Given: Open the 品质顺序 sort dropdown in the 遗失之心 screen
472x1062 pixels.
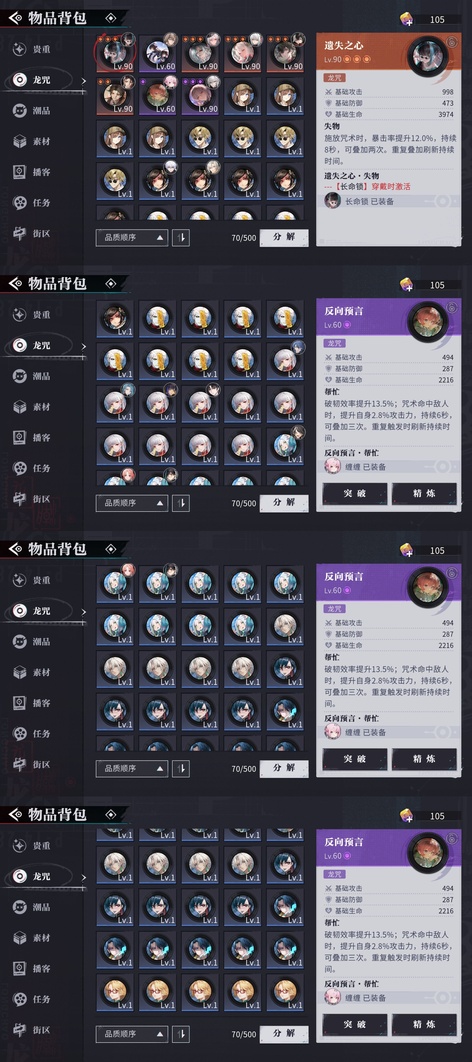Looking at the screenshot, I should point(131,238).
